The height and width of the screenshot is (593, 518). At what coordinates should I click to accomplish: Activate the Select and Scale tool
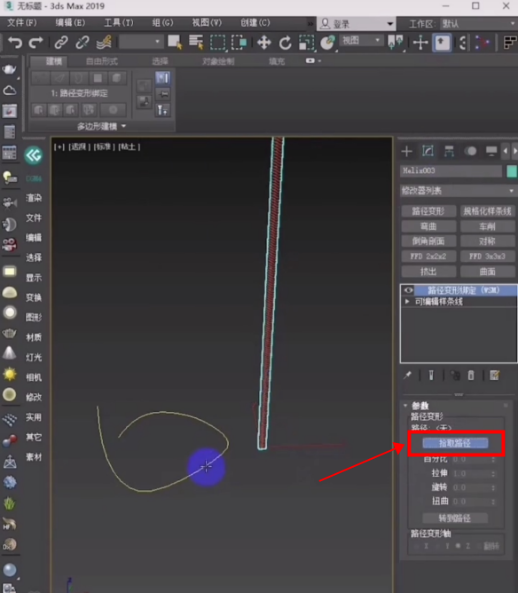click(x=307, y=42)
